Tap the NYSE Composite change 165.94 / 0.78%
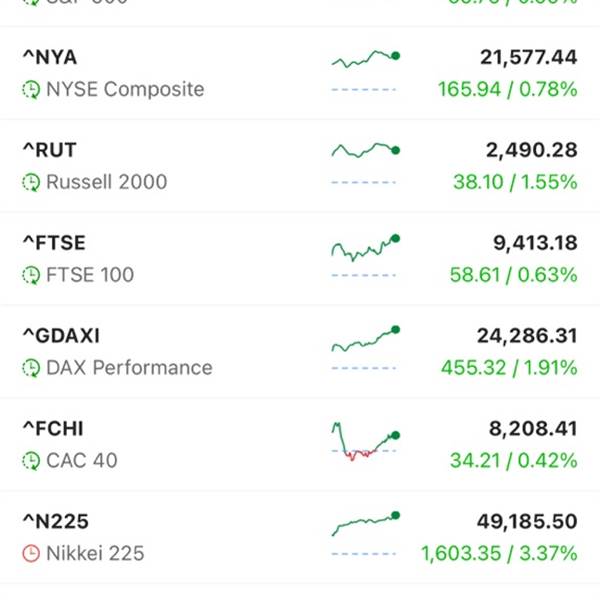600x600 pixels. click(x=507, y=89)
